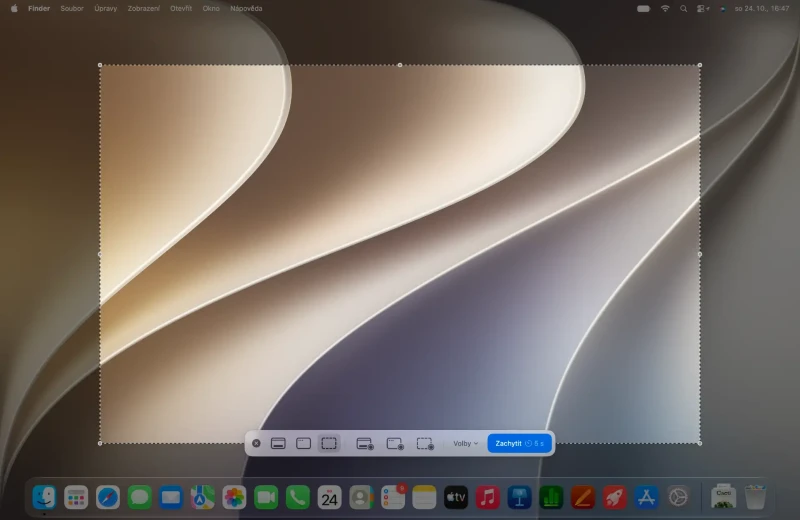Open the Wi-Fi status menu
The height and width of the screenshot is (520, 800).
[x=665, y=8]
